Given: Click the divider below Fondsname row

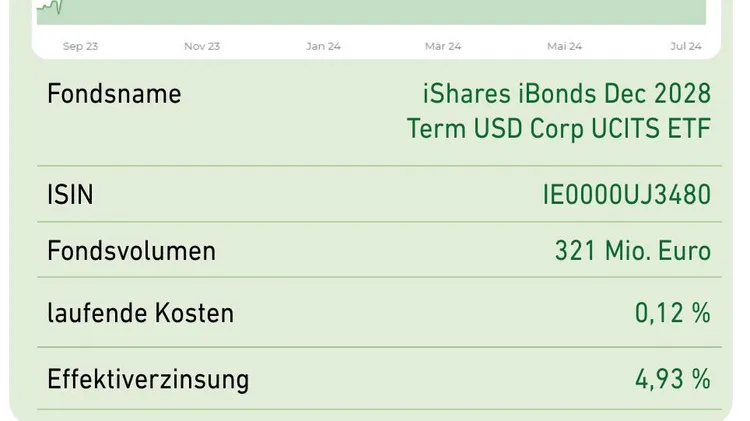Looking at the screenshot, I should (379, 166).
